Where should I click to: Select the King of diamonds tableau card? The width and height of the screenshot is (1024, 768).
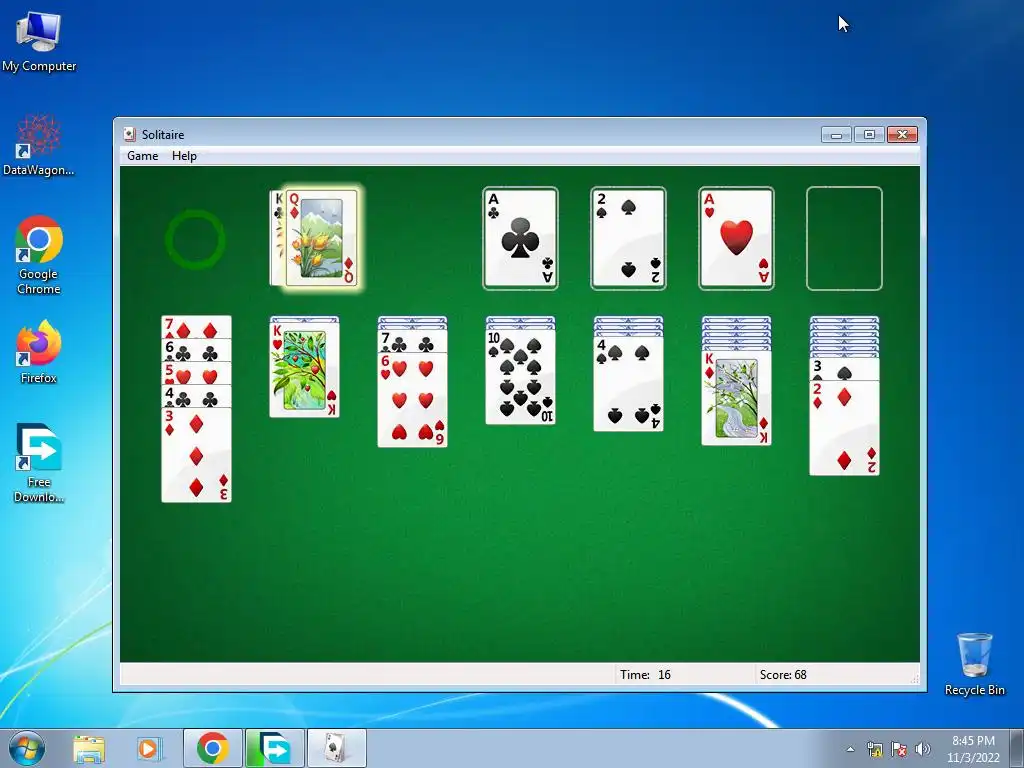pos(736,398)
